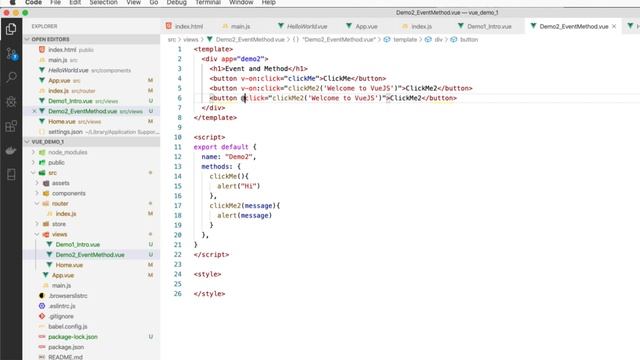Collapse the Open Editors section
This screenshot has width=640, height=360.
tap(27, 39)
